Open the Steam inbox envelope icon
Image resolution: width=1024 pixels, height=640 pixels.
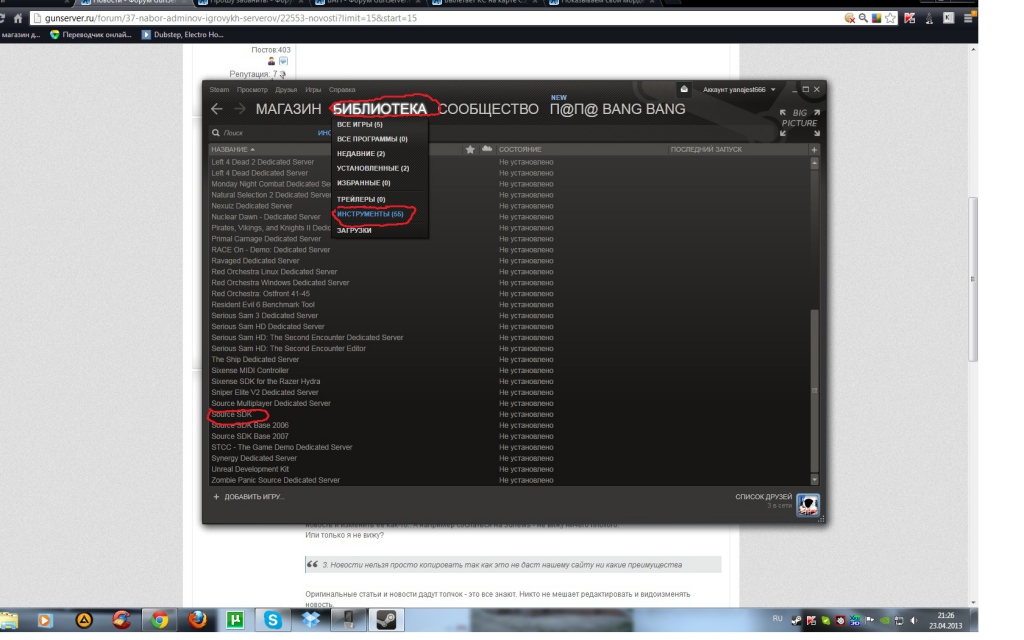[684, 90]
